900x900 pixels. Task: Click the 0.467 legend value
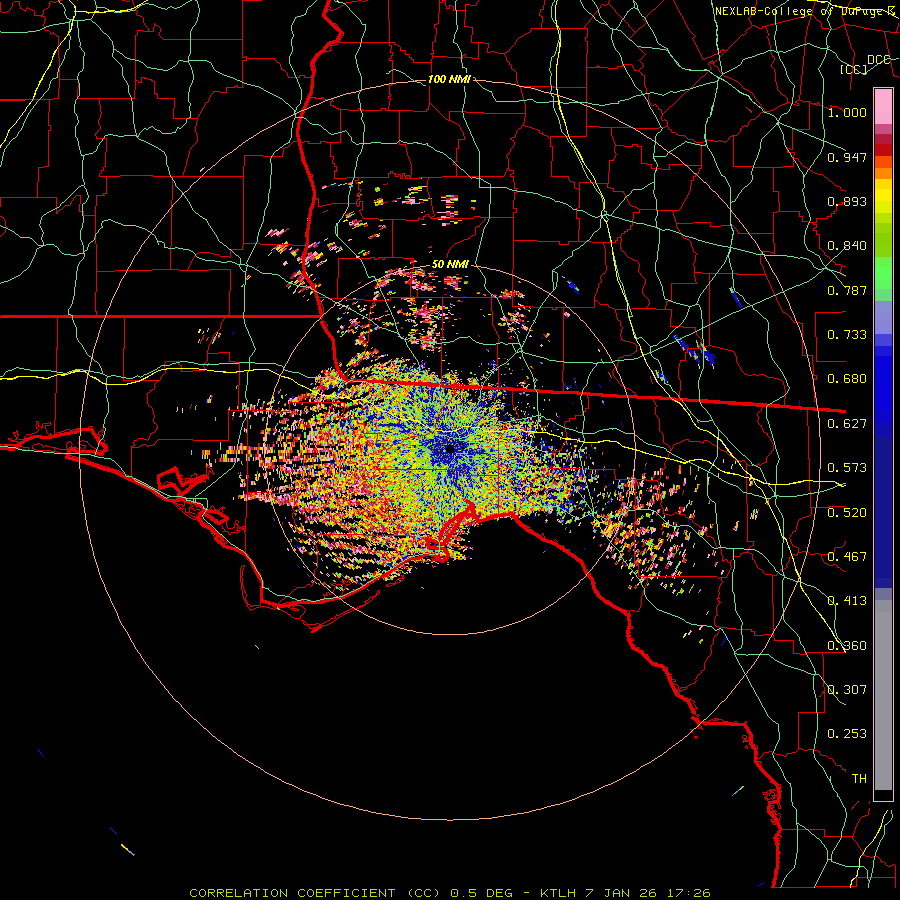pos(847,557)
